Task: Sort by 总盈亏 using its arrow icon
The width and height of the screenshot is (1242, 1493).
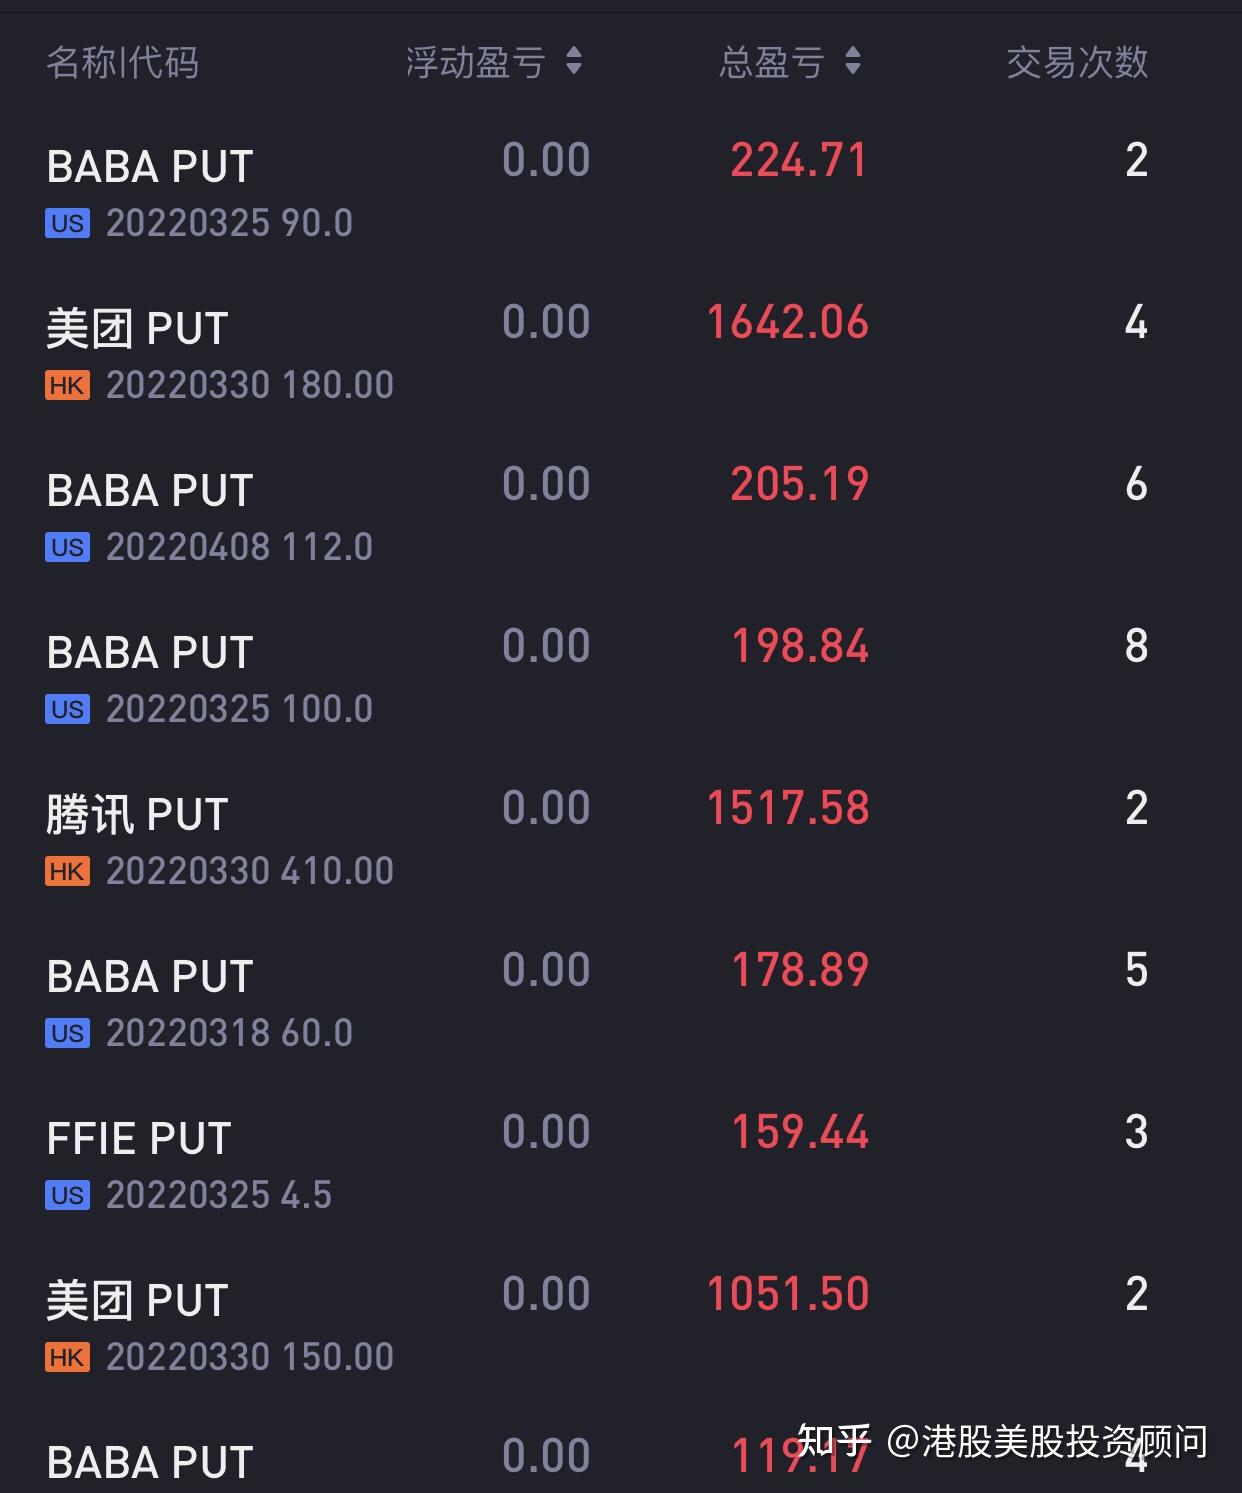Action: pos(853,61)
